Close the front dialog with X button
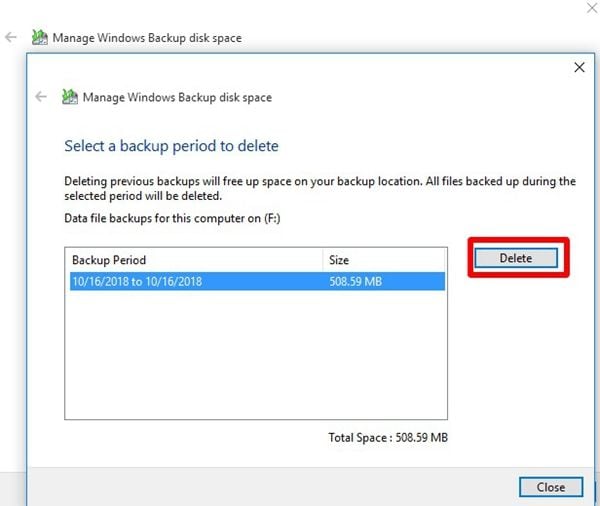600x506 pixels. (579, 67)
